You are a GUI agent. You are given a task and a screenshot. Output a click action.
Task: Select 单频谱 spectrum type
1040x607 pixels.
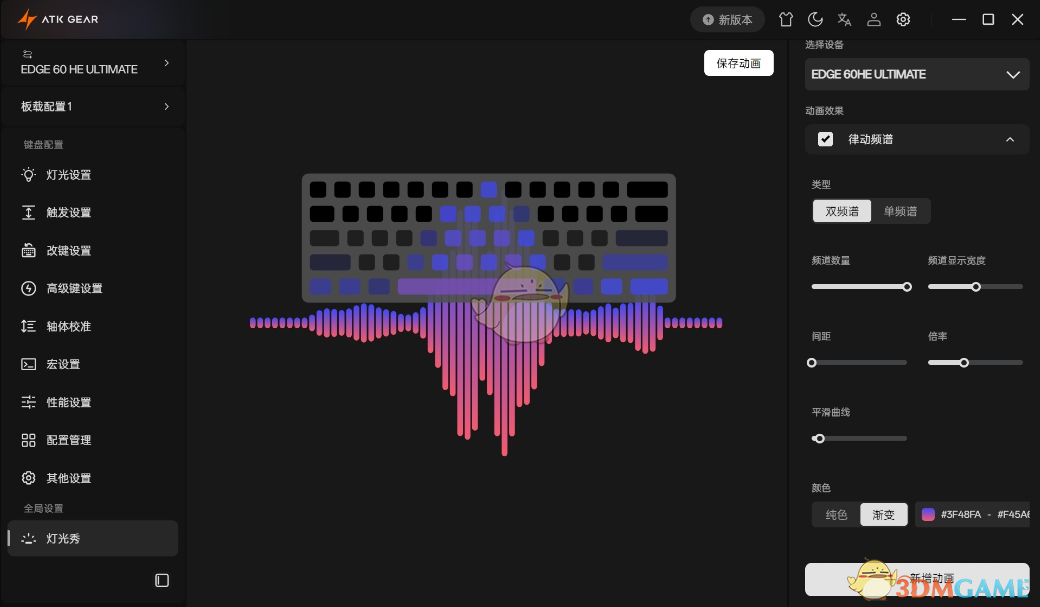click(900, 211)
